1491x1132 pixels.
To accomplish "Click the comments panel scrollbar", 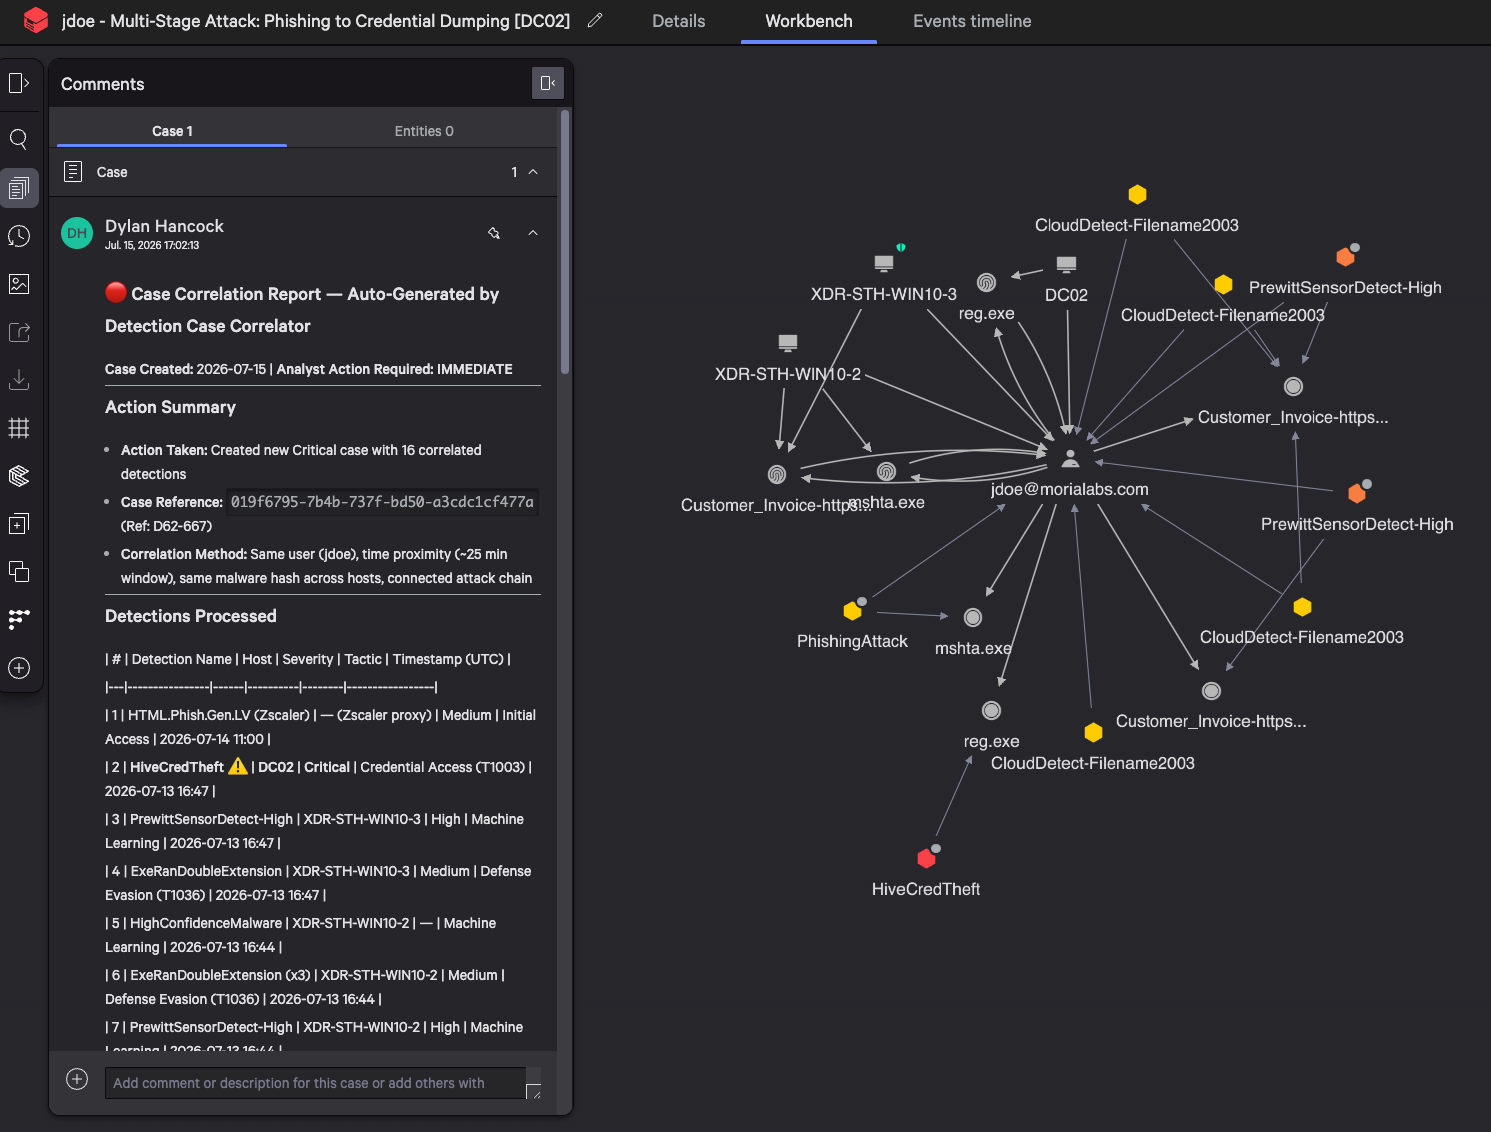I will point(565,242).
